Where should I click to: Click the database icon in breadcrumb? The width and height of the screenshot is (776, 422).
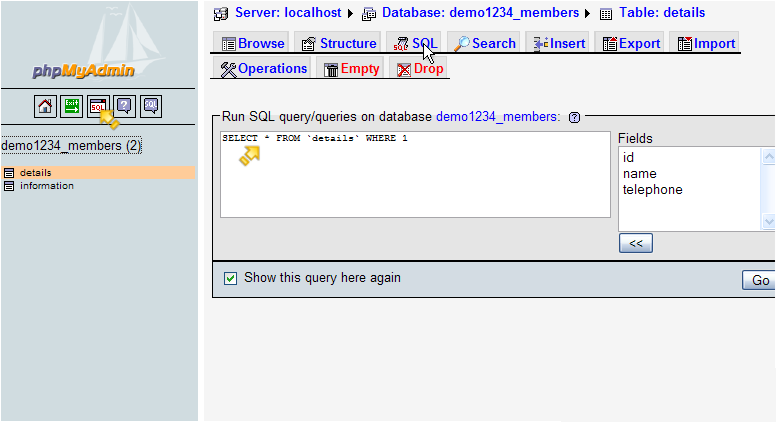tap(369, 14)
